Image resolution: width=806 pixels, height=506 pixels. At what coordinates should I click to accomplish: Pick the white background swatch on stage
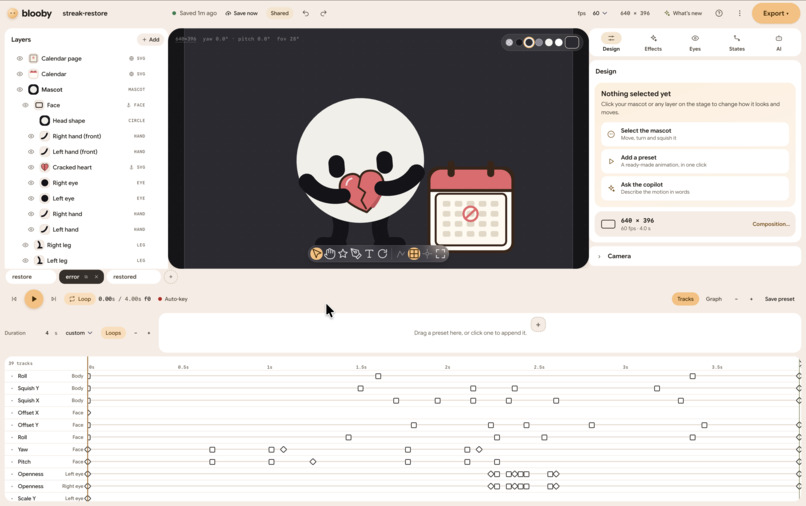tap(558, 42)
